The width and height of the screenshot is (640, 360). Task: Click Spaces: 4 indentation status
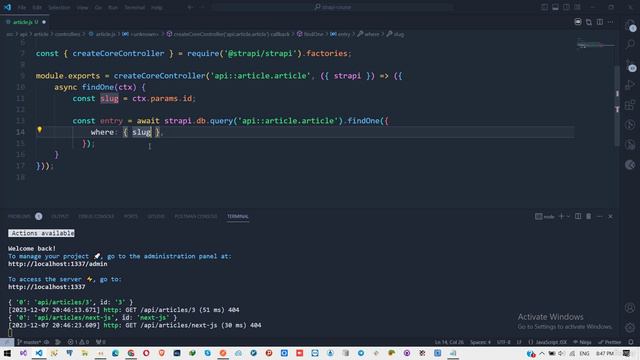coord(480,342)
